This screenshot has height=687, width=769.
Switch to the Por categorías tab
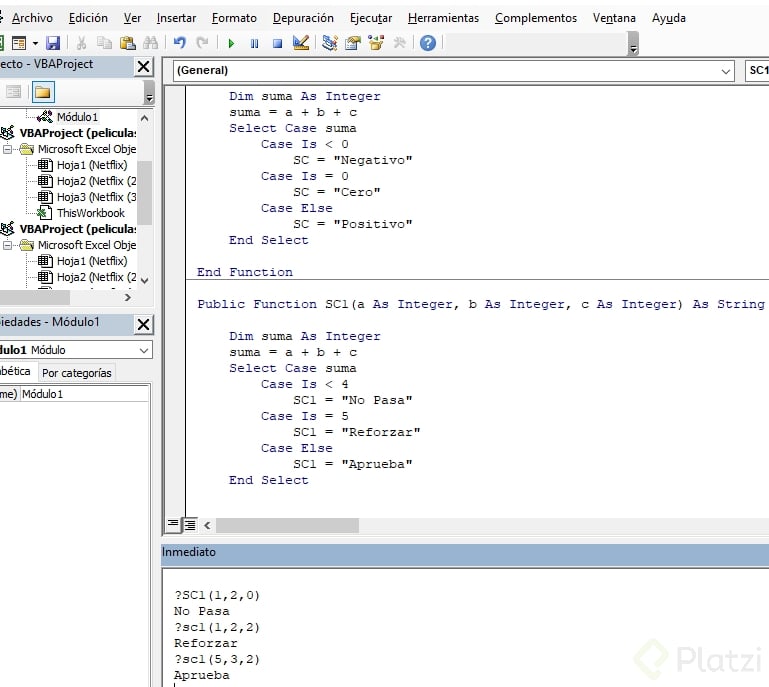[77, 373]
